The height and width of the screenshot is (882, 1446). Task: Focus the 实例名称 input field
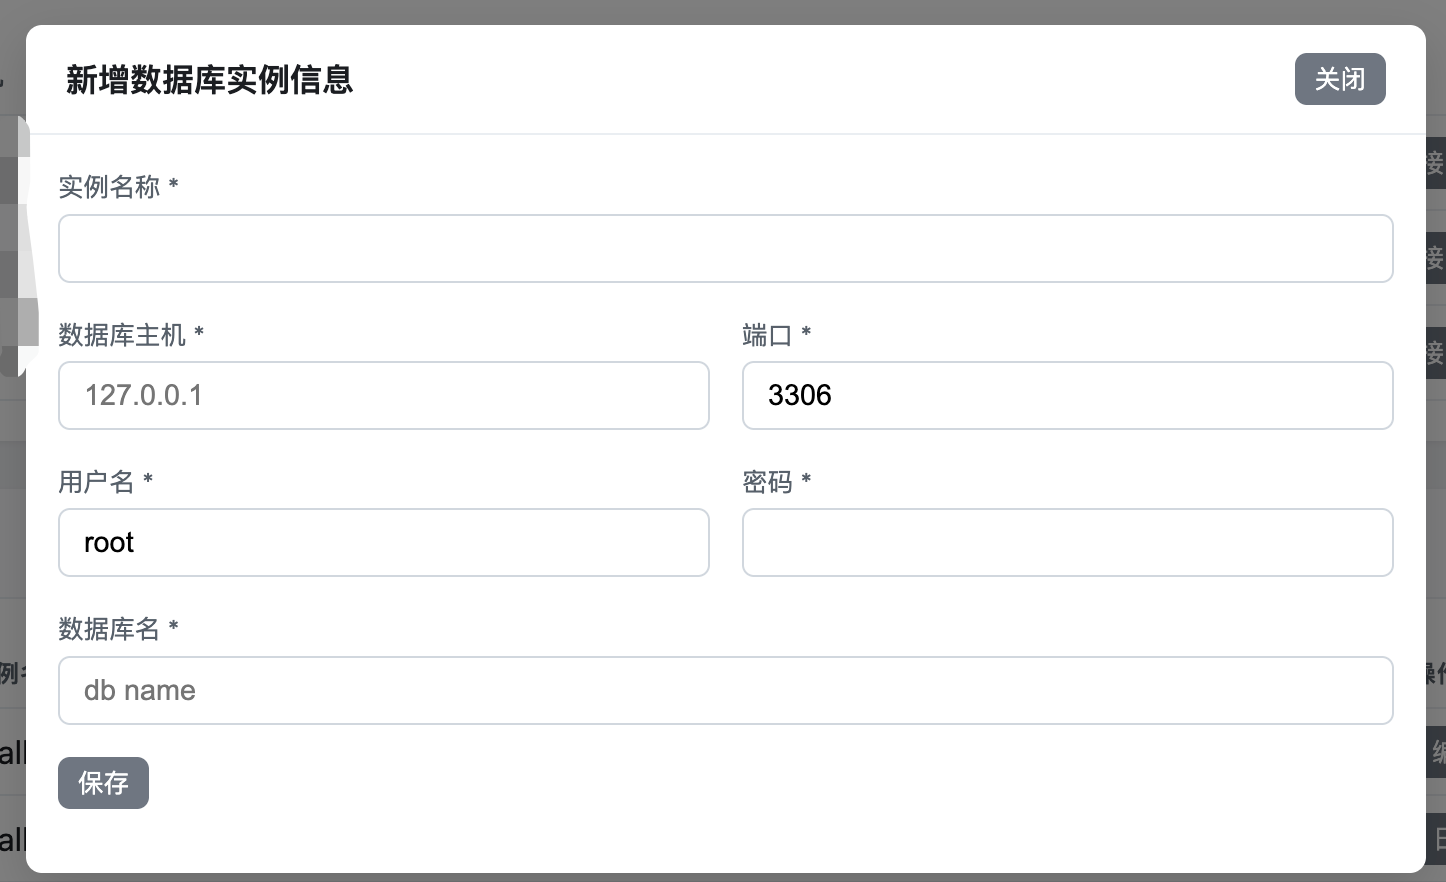725,248
